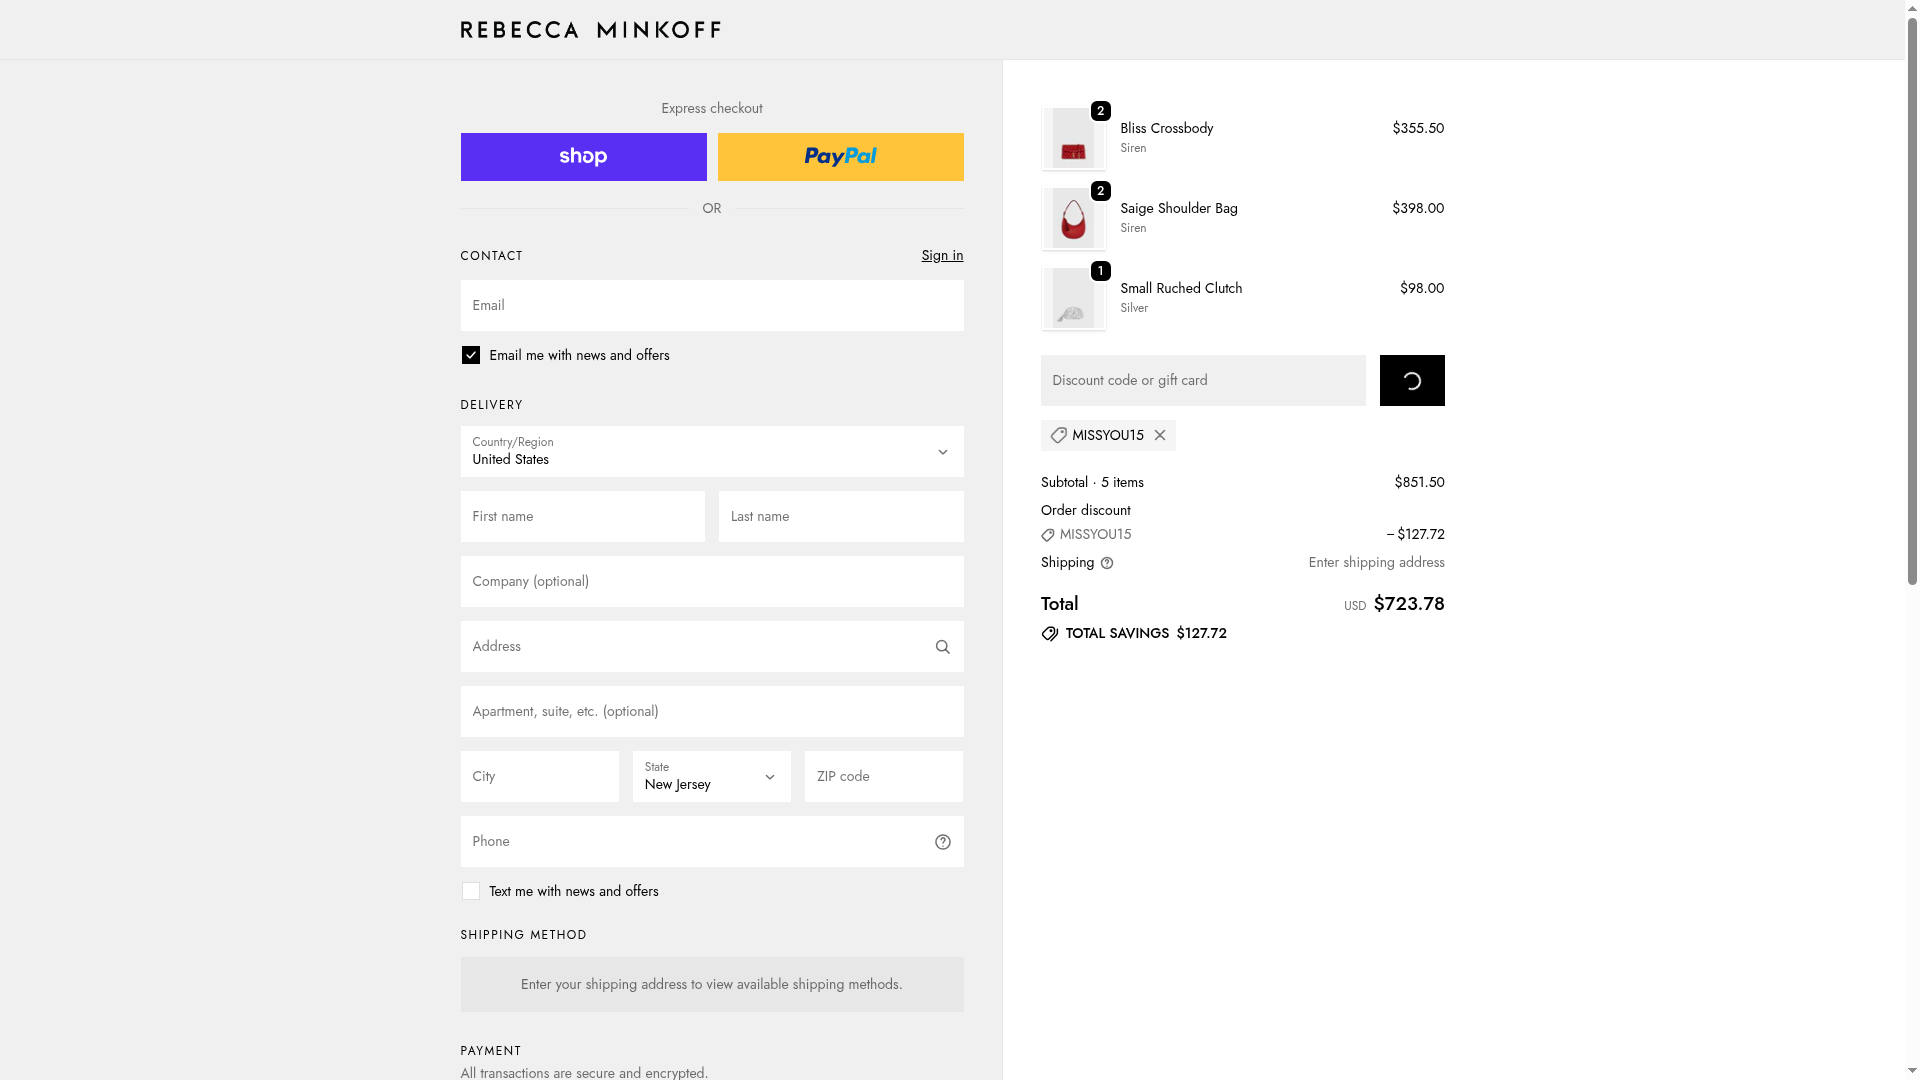This screenshot has width=1920, height=1080.
Task: Click the page vertical scrollbar
Action: [x=1912, y=300]
